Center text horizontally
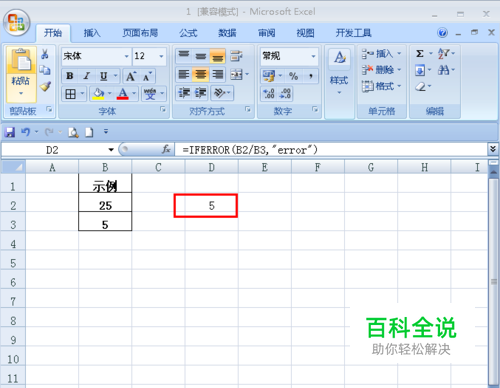Image resolution: width=500 pixels, height=388 pixels. 201,74
